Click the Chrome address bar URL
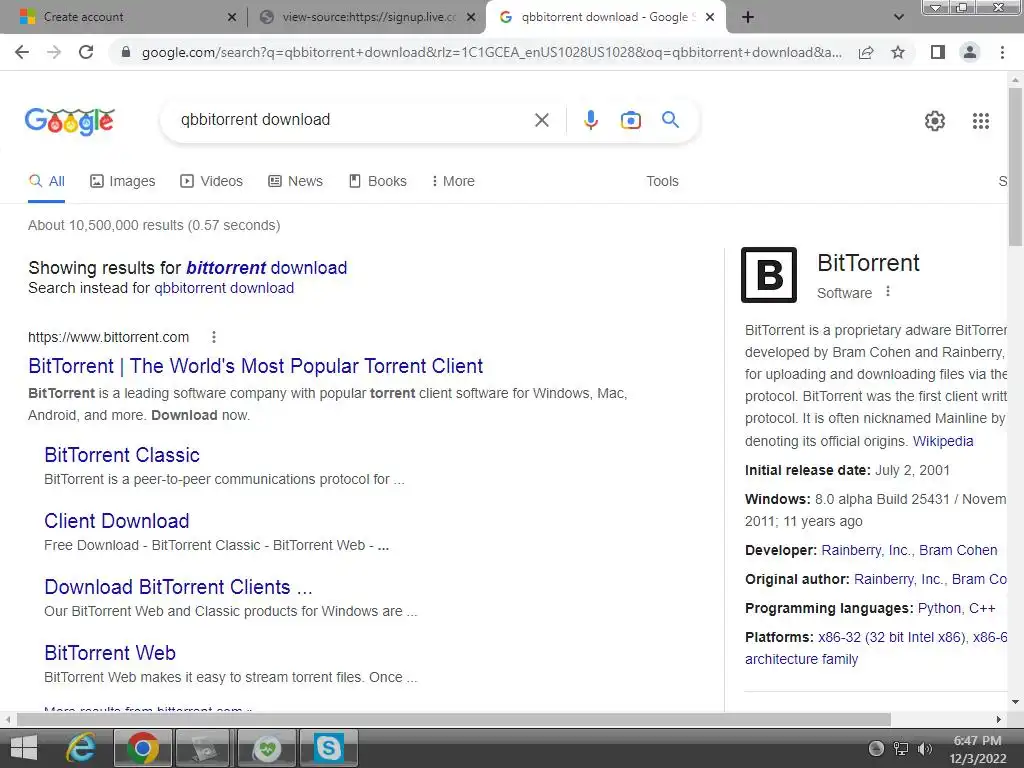The width and height of the screenshot is (1024, 768). point(491,52)
